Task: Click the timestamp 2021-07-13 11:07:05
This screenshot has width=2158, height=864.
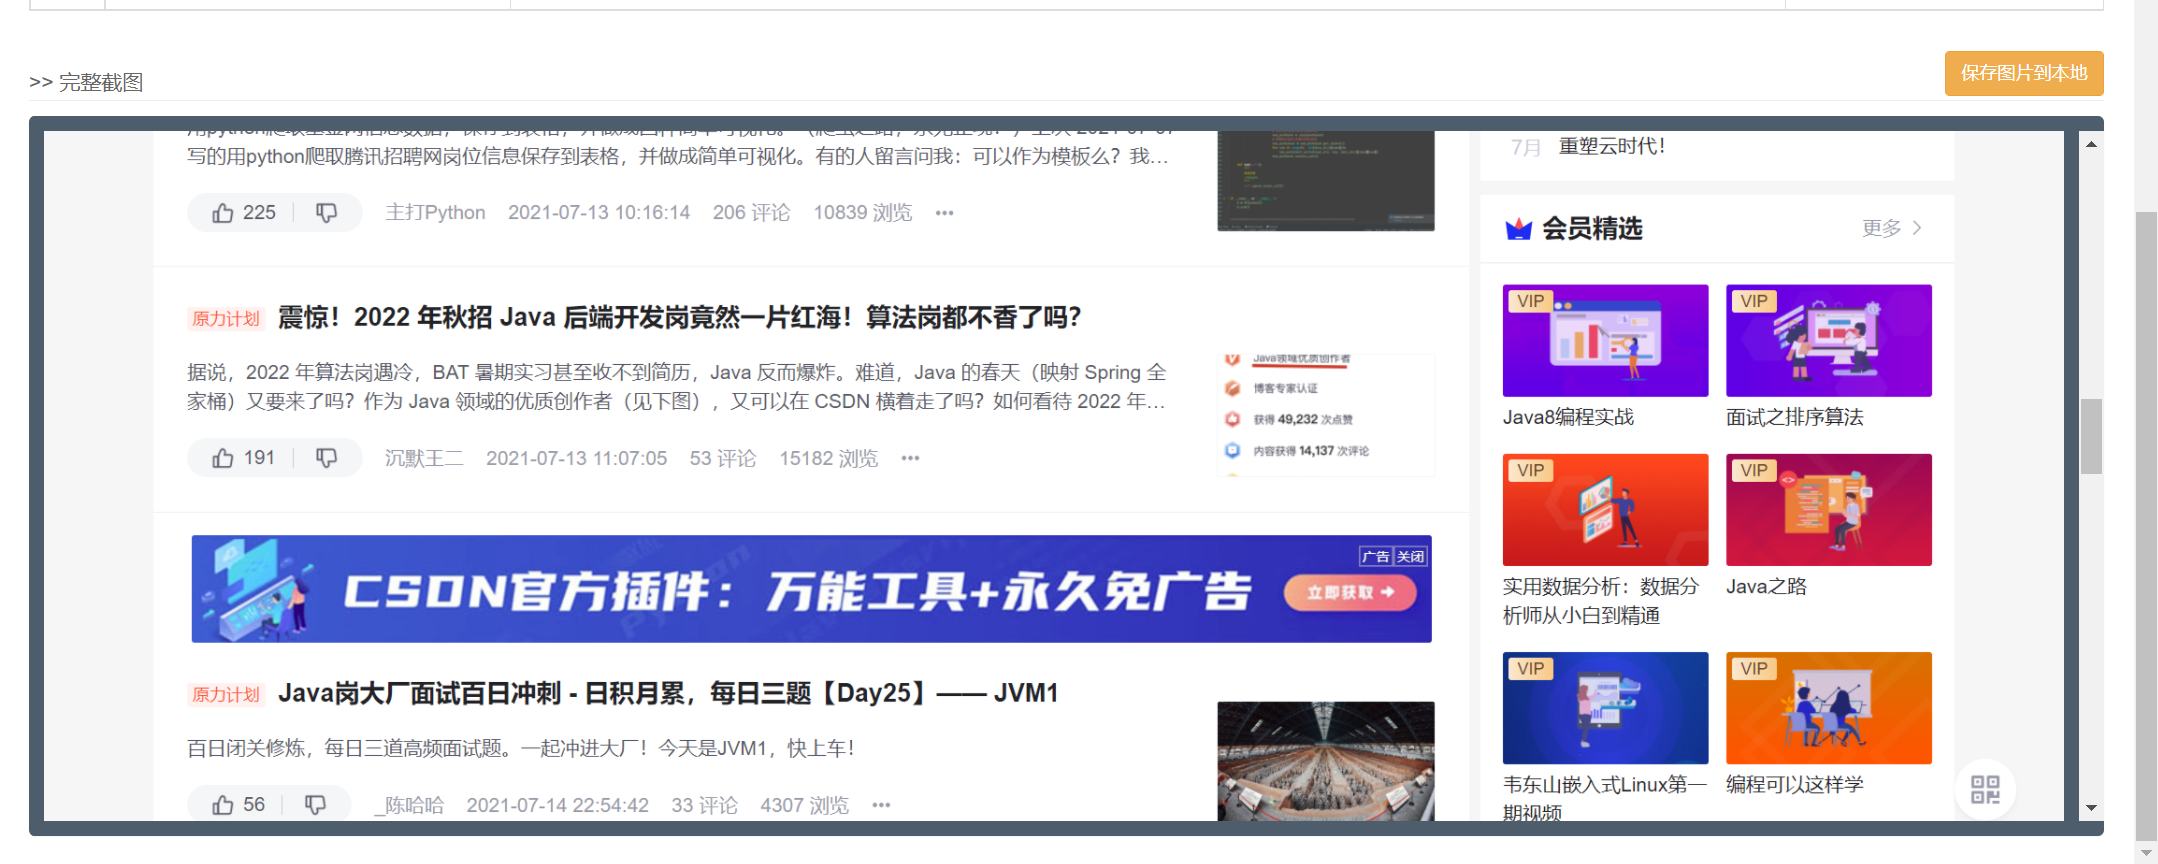Action: click(x=576, y=458)
